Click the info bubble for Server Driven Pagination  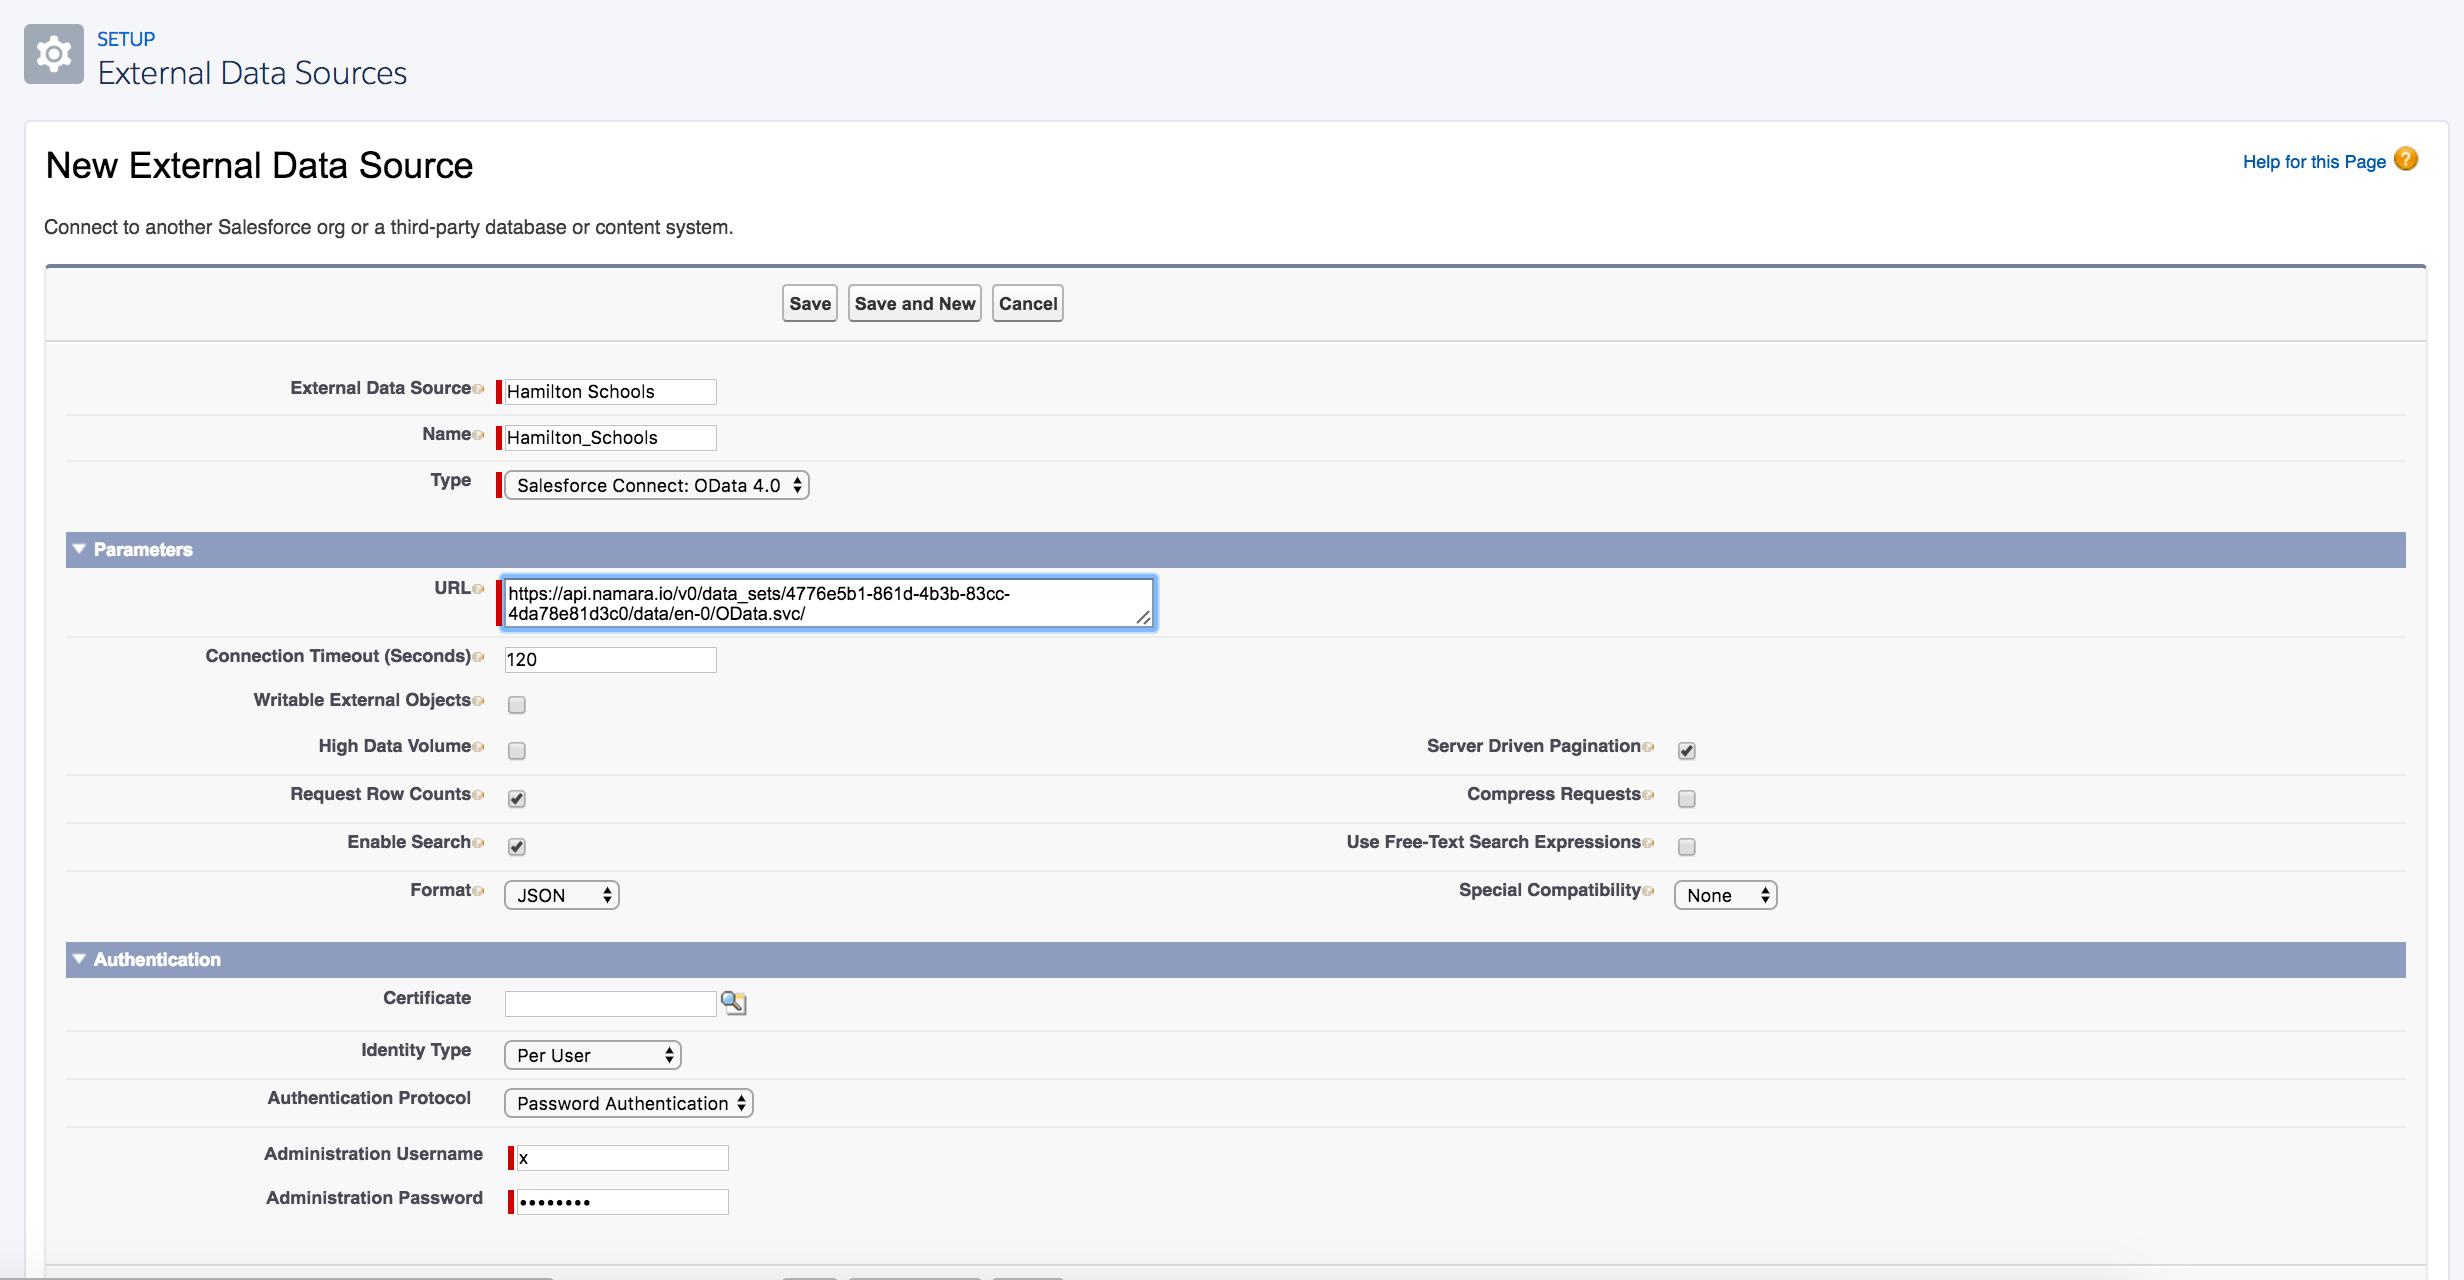pyautogui.click(x=1650, y=747)
